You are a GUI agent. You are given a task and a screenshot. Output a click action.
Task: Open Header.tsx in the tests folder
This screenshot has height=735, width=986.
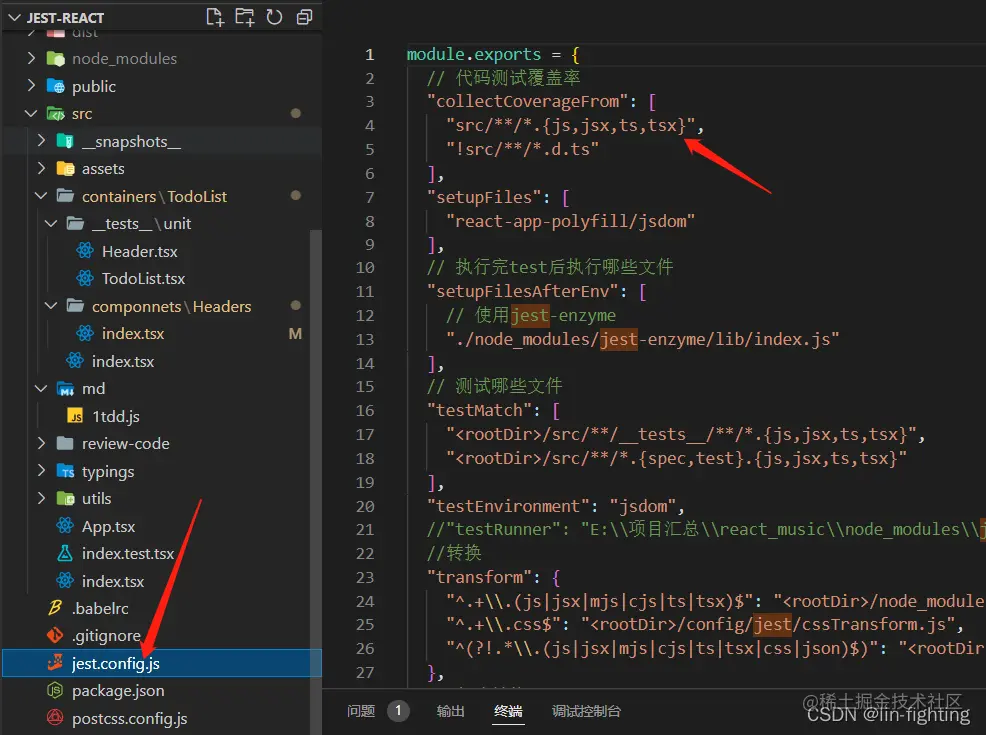[x=140, y=251]
